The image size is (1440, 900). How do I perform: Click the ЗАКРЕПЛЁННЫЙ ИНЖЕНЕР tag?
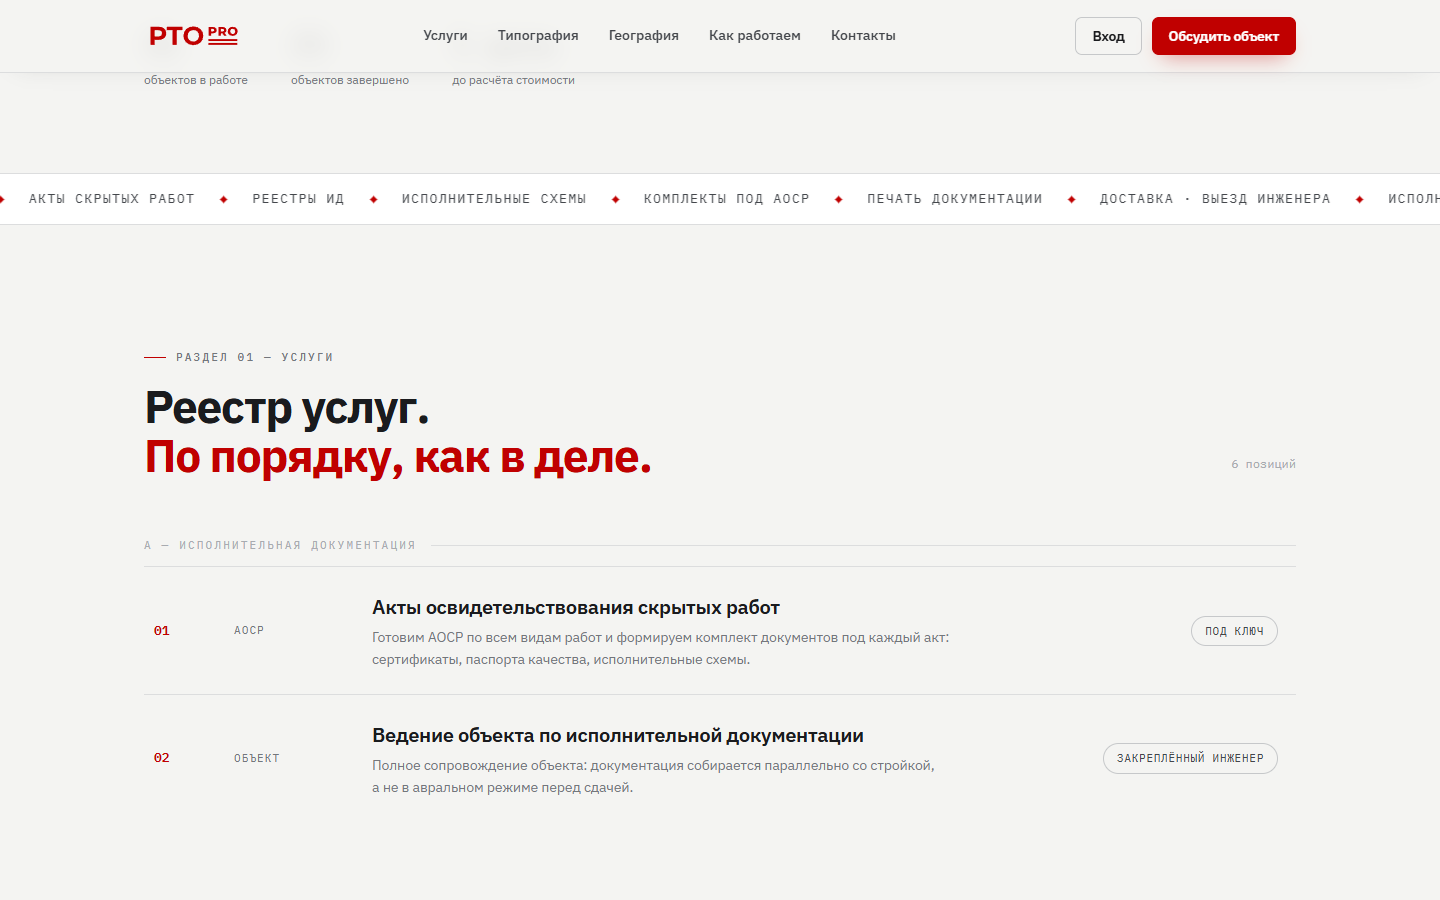click(x=1190, y=758)
